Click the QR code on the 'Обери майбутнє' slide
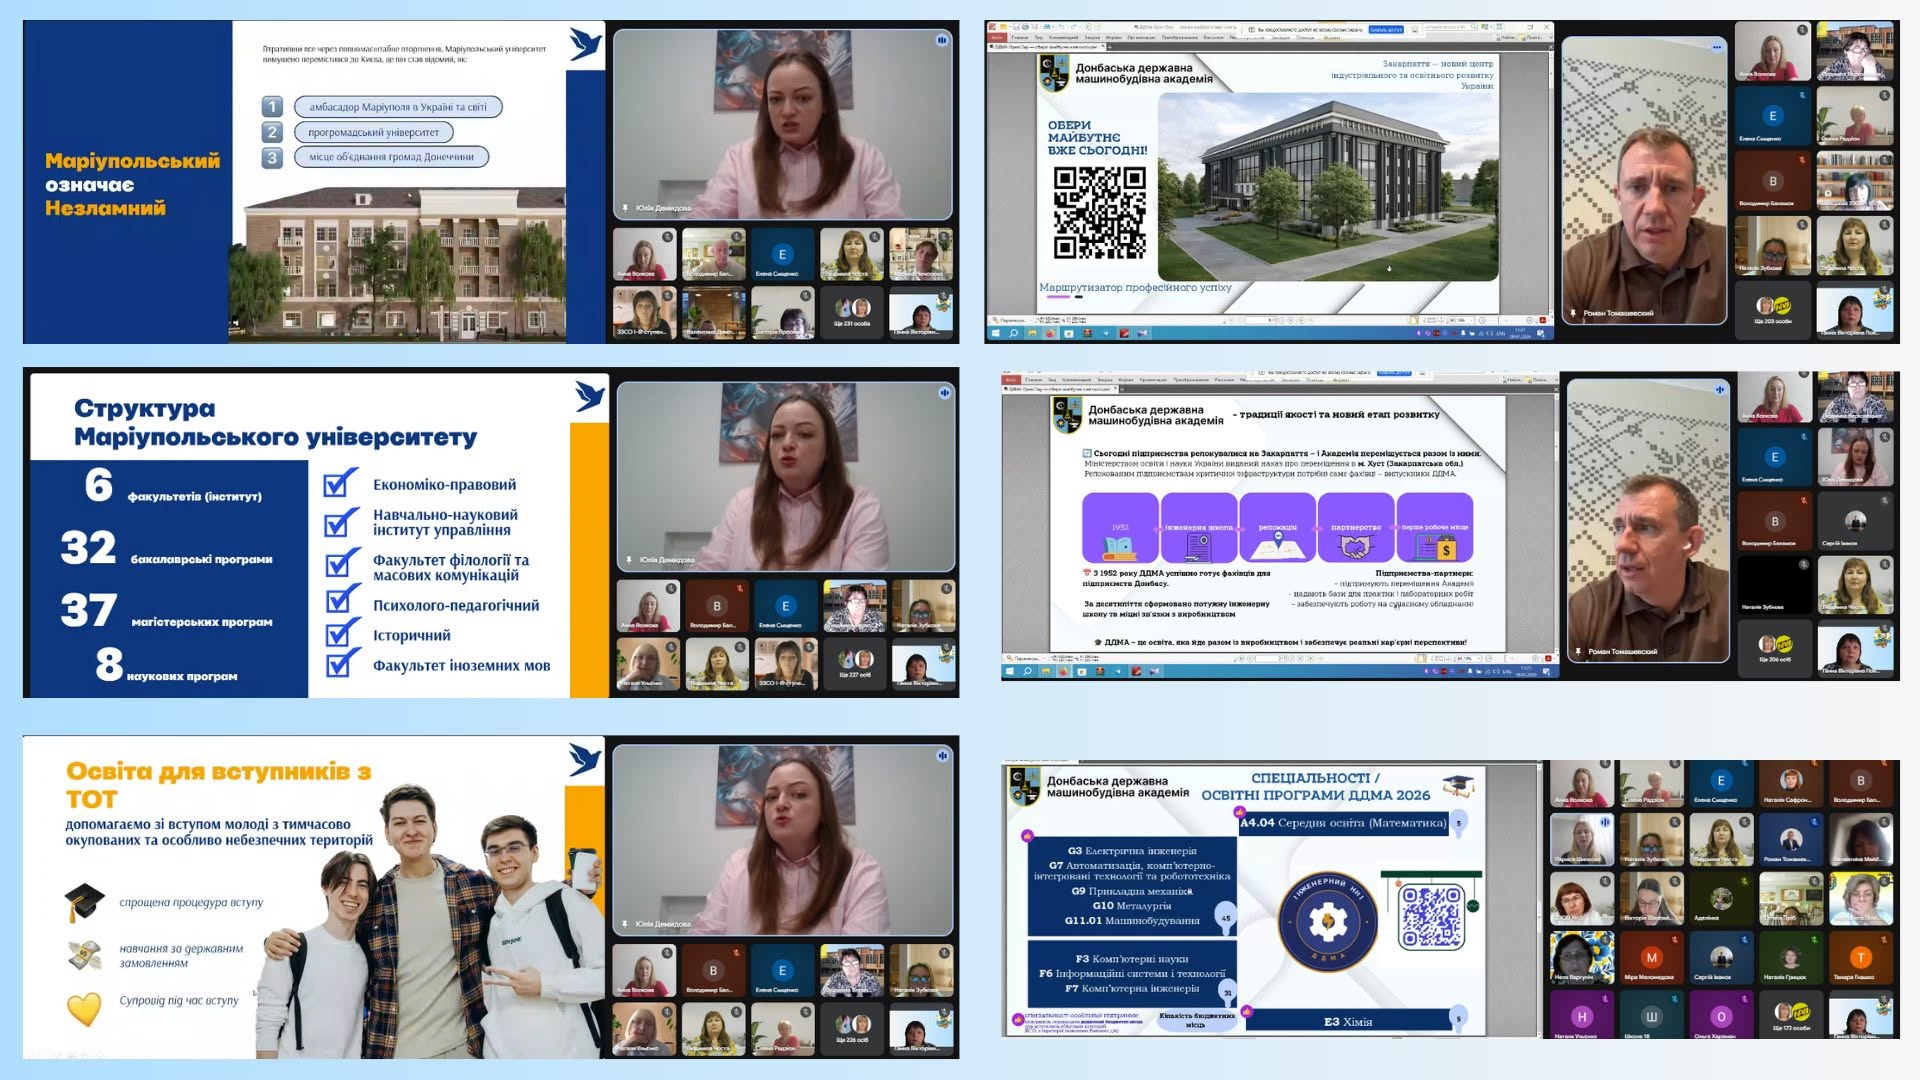The image size is (1920, 1080). pos(1100,212)
